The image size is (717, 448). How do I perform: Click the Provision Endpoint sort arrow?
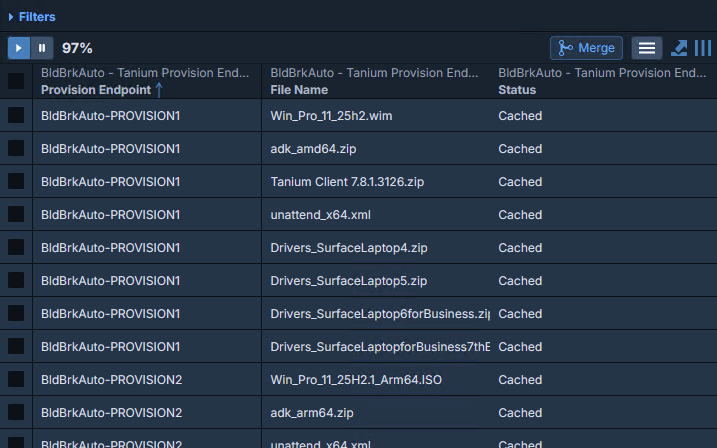159,90
